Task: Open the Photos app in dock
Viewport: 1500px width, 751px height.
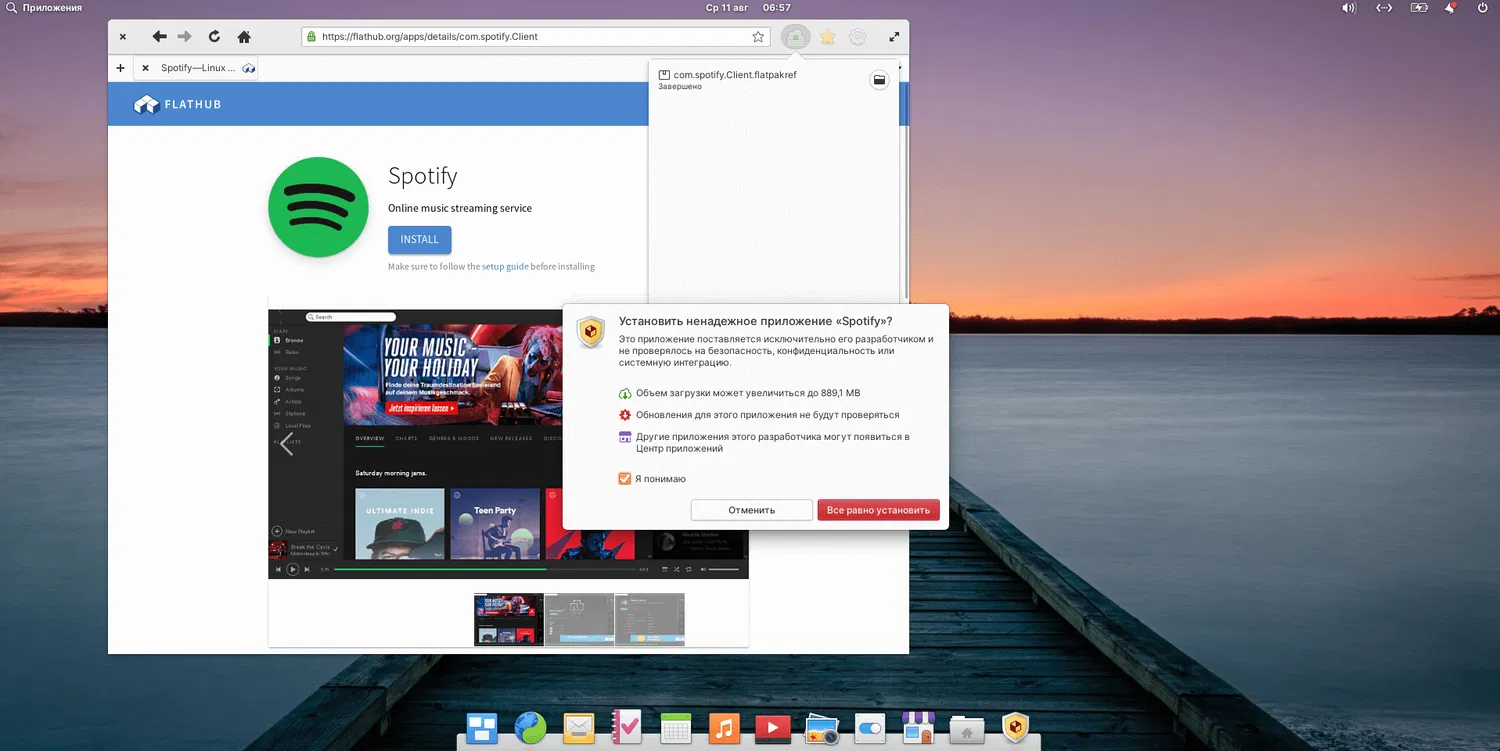Action: point(821,728)
